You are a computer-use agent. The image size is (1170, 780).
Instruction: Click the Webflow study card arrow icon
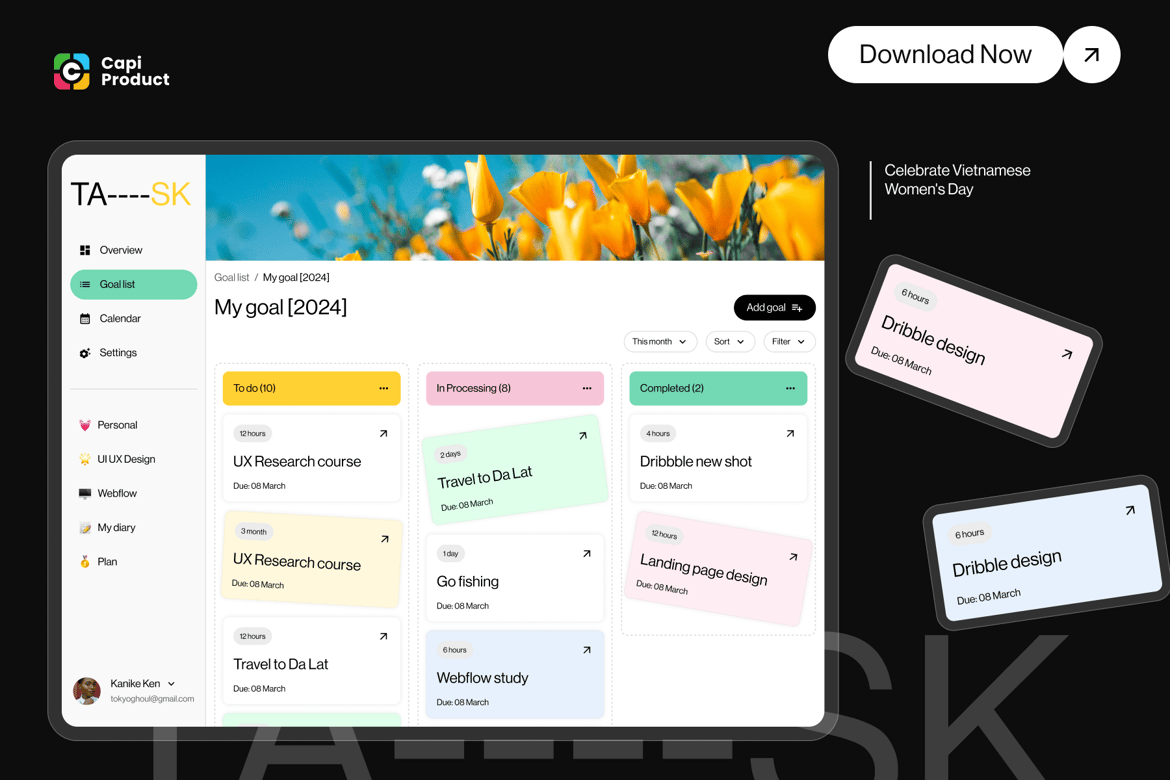coord(587,650)
